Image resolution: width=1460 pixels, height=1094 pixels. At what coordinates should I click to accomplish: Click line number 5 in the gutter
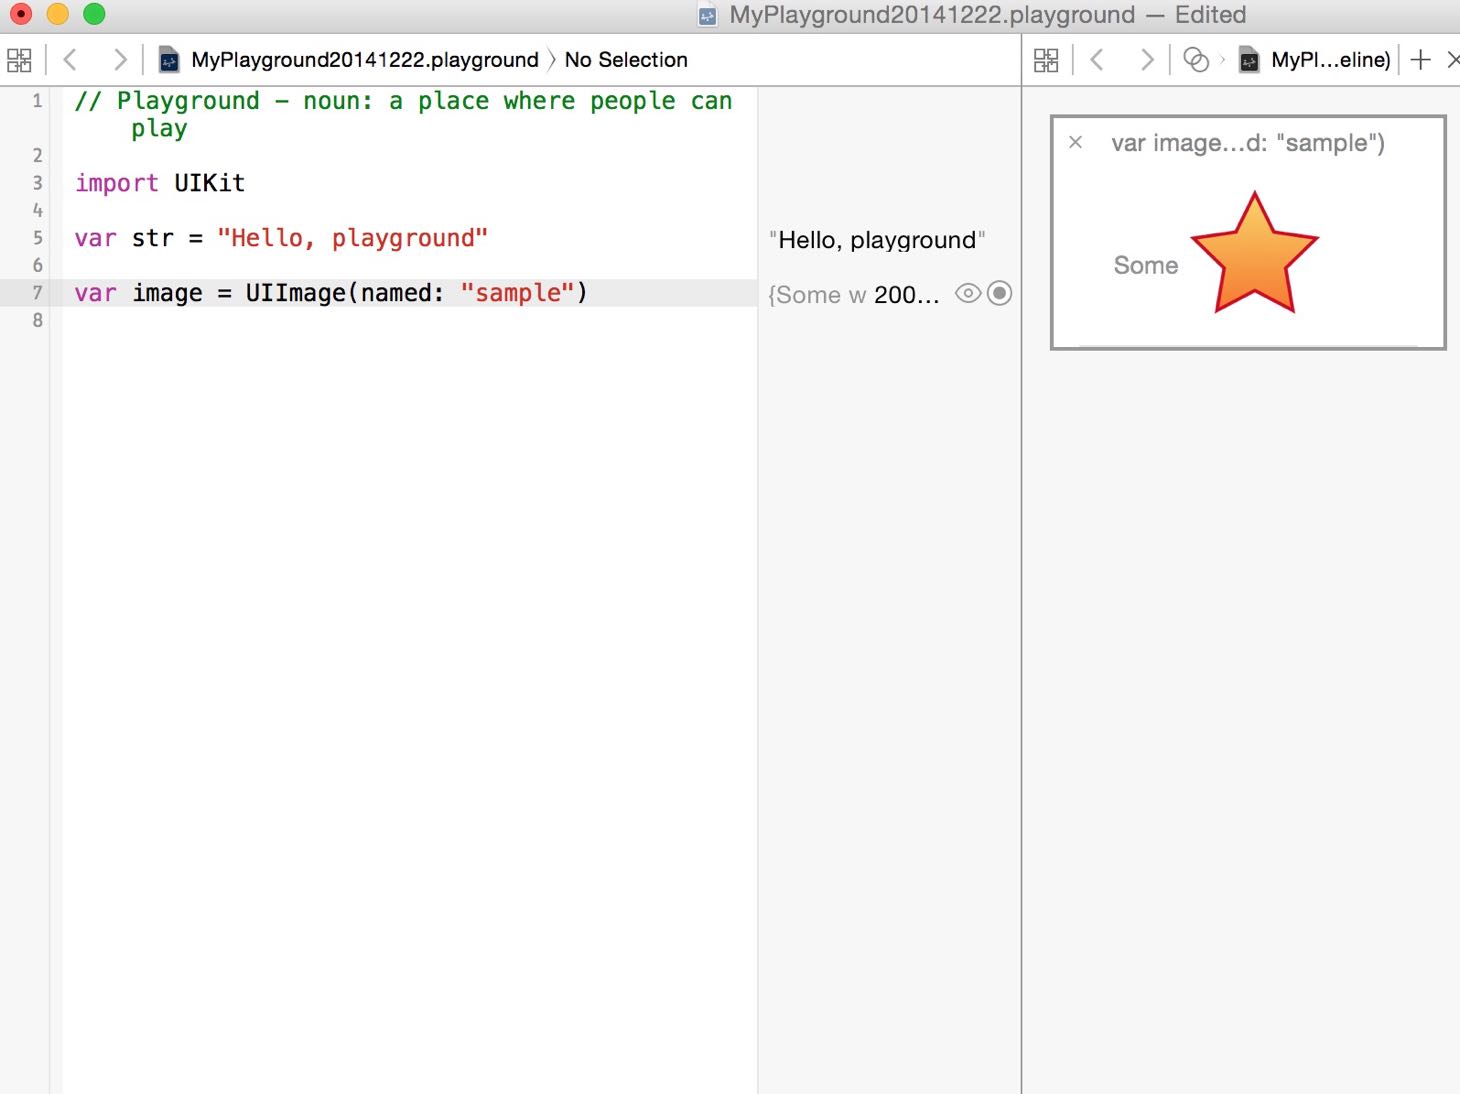(x=37, y=238)
